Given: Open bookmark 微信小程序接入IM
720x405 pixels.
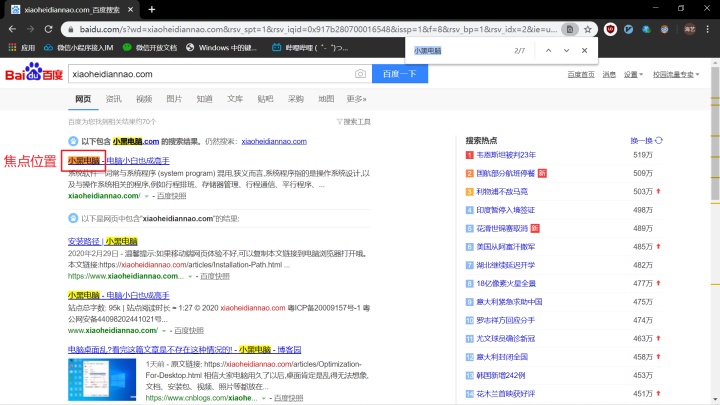Looking at the screenshot, I should [x=79, y=47].
